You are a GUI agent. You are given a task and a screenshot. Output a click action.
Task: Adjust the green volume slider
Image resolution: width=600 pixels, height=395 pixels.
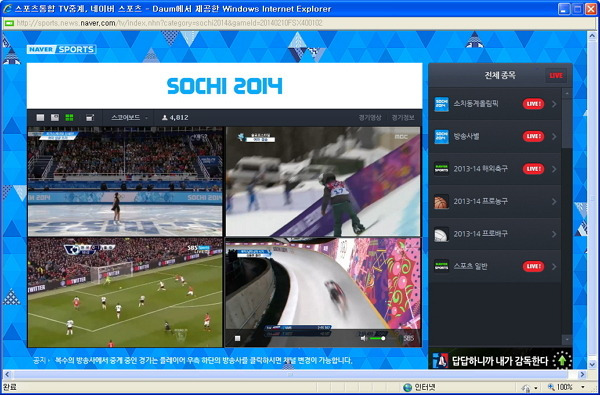377,338
